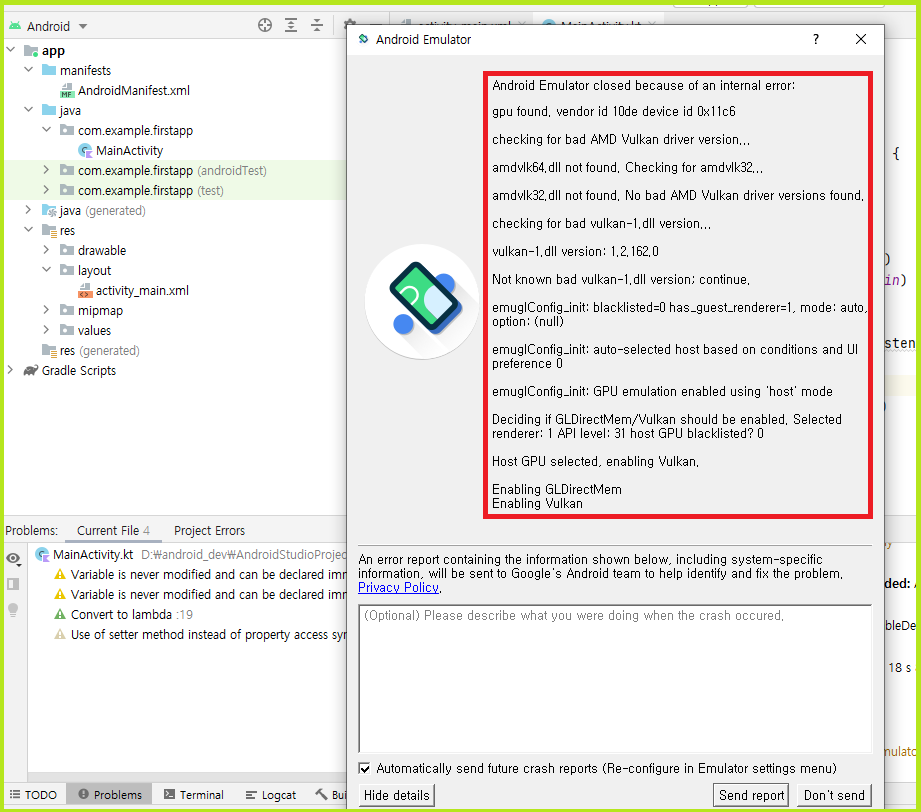Open the Problems tool window tab
921x812 pixels.
110,795
